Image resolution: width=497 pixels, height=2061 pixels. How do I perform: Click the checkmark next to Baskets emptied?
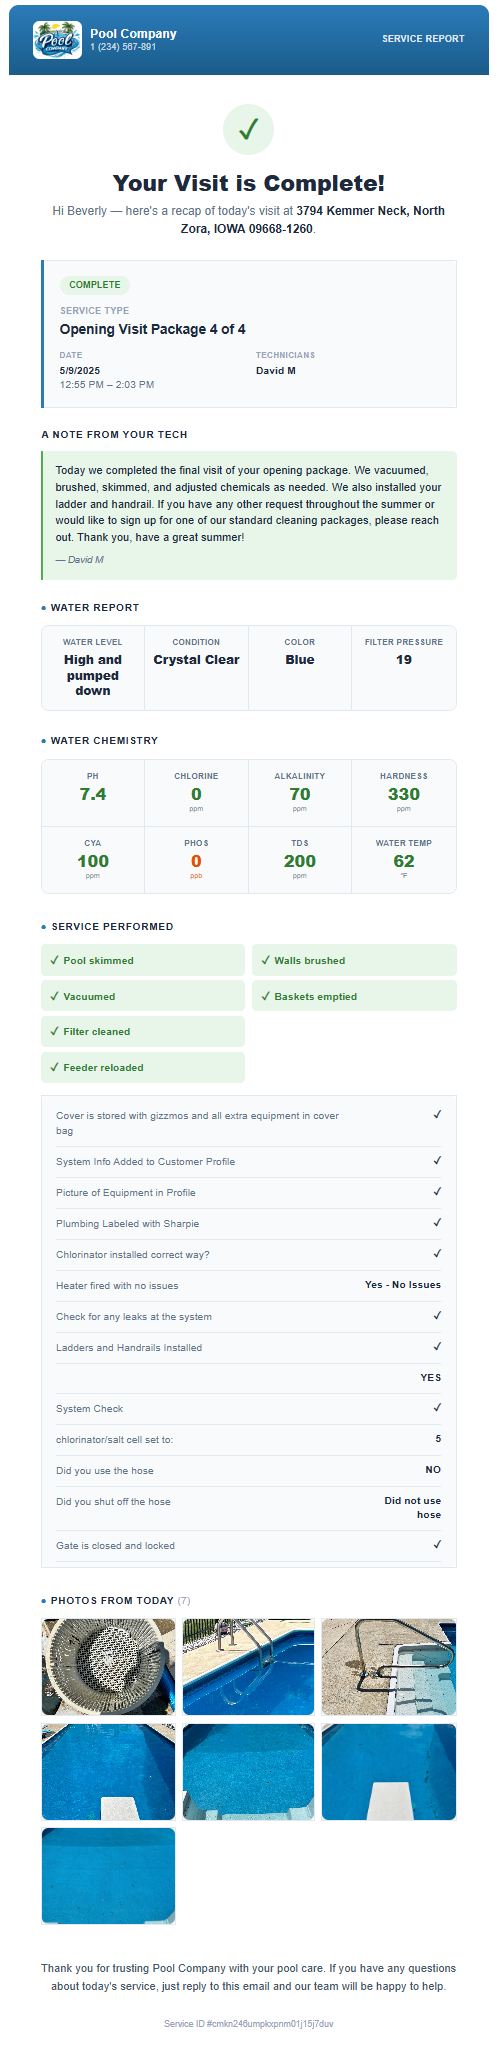pyautogui.click(x=265, y=996)
